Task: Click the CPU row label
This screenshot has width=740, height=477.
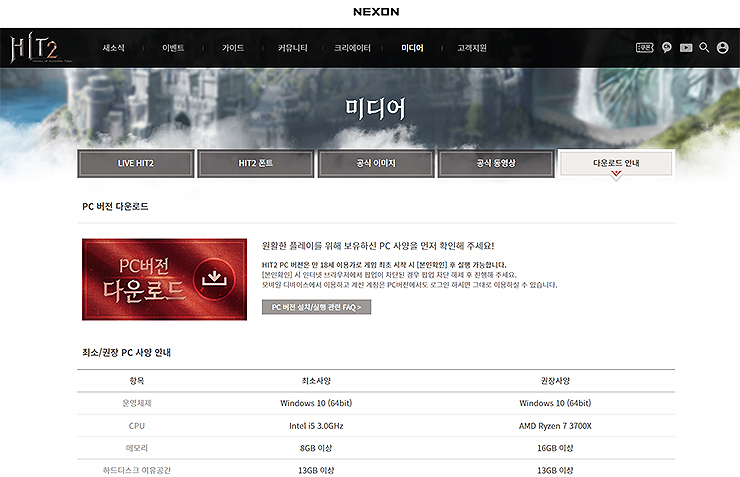Action: coord(137,426)
